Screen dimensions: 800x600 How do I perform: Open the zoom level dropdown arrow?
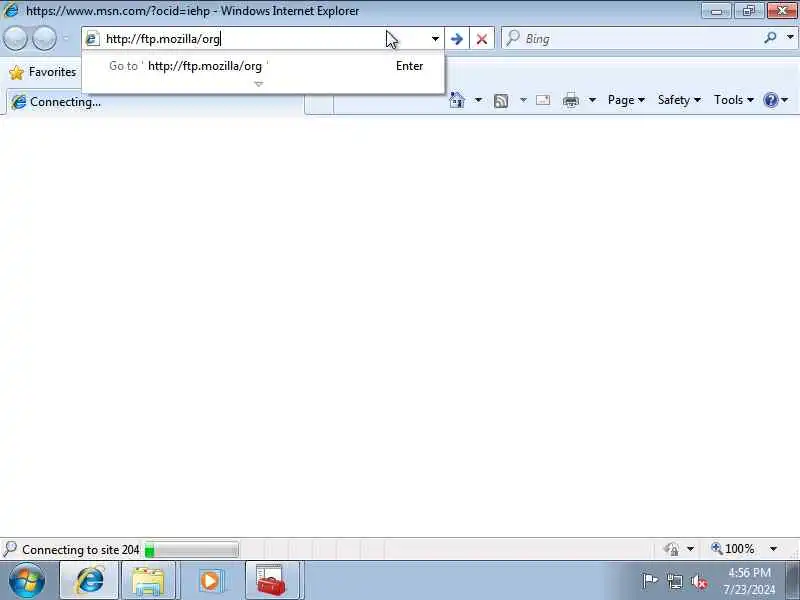click(x=773, y=549)
